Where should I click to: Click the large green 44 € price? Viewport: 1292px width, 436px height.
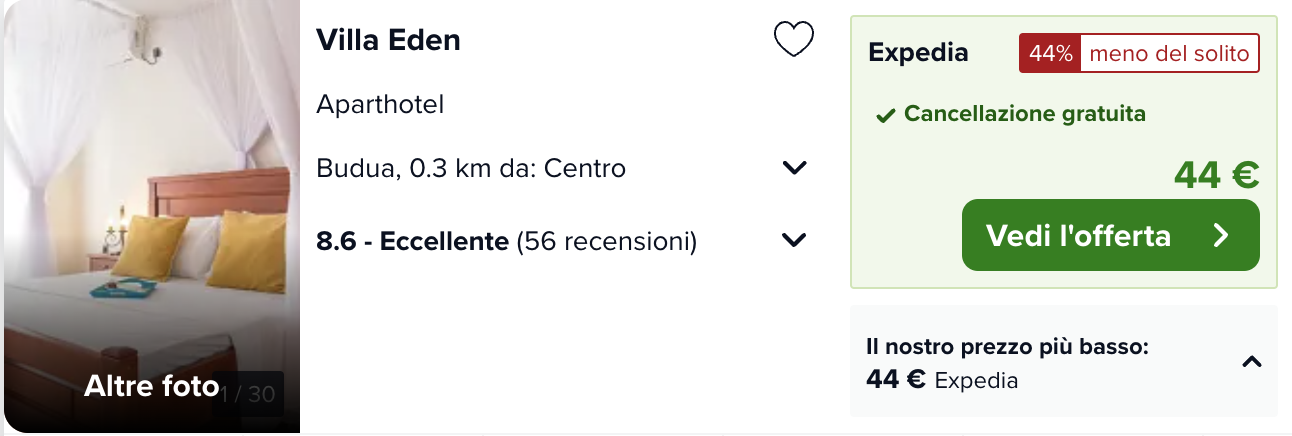pyautogui.click(x=1216, y=175)
